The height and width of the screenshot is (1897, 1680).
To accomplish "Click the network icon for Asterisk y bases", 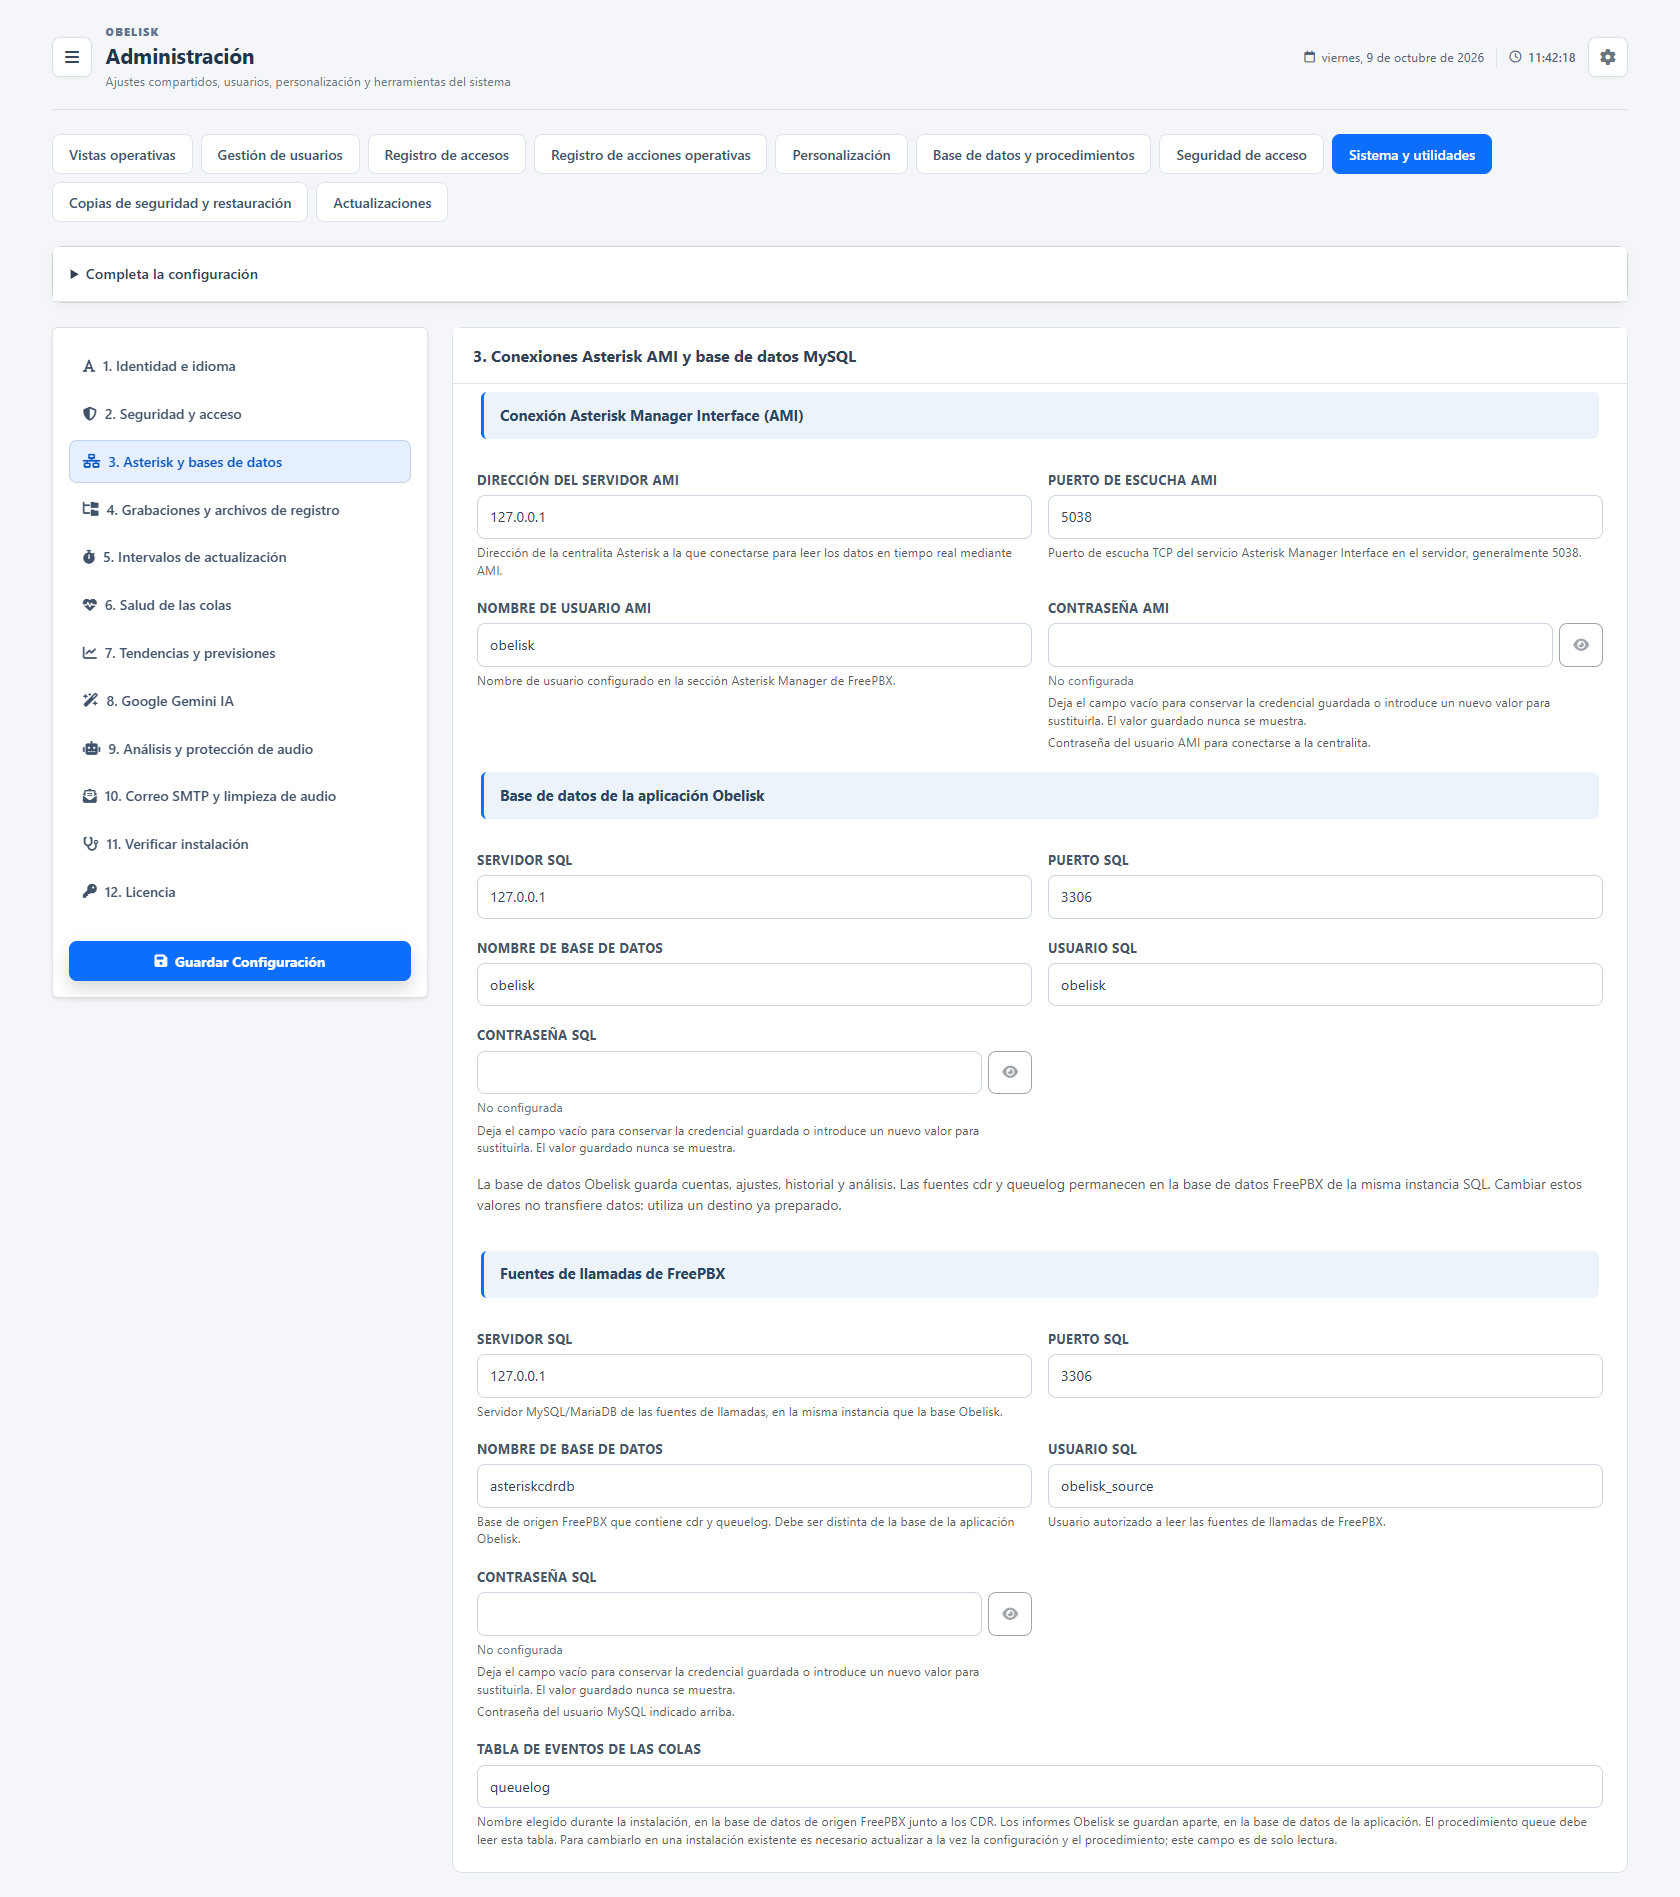I will pyautogui.click(x=92, y=462).
